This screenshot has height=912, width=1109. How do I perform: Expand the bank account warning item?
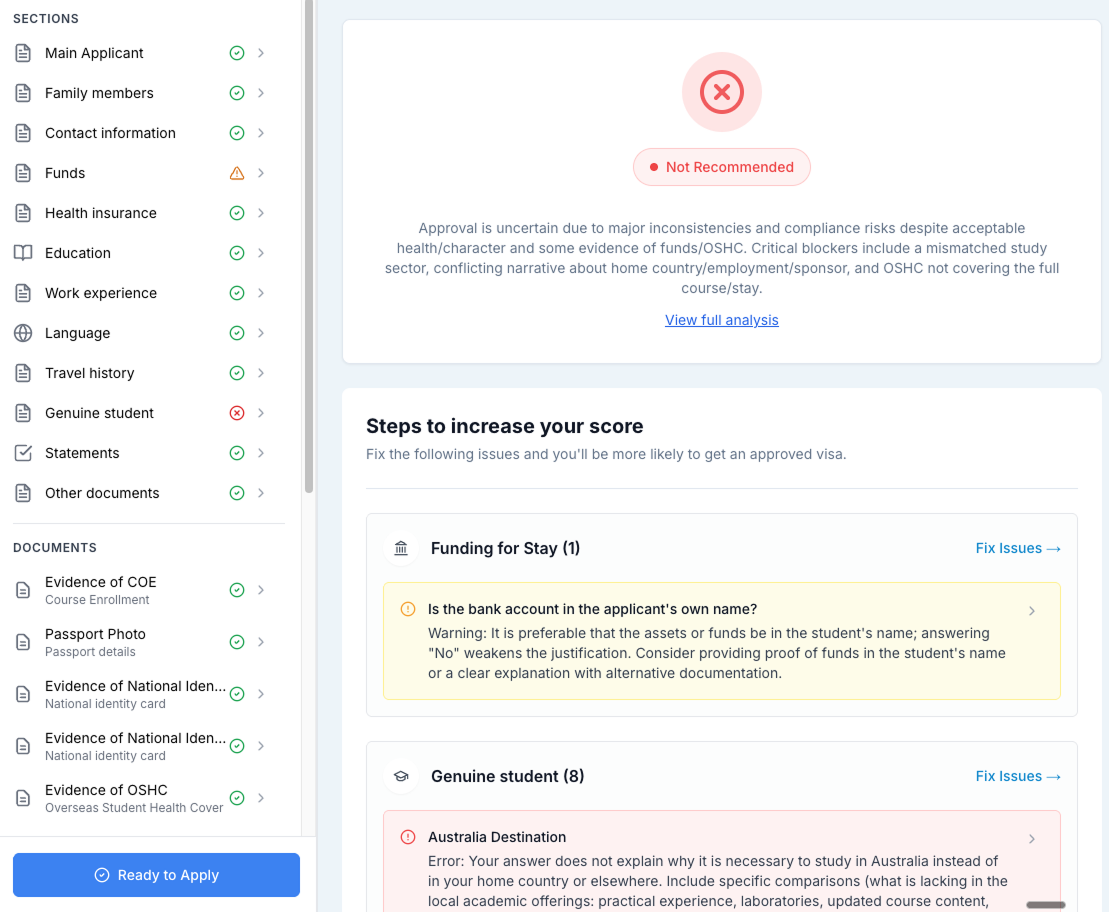[x=1031, y=609]
